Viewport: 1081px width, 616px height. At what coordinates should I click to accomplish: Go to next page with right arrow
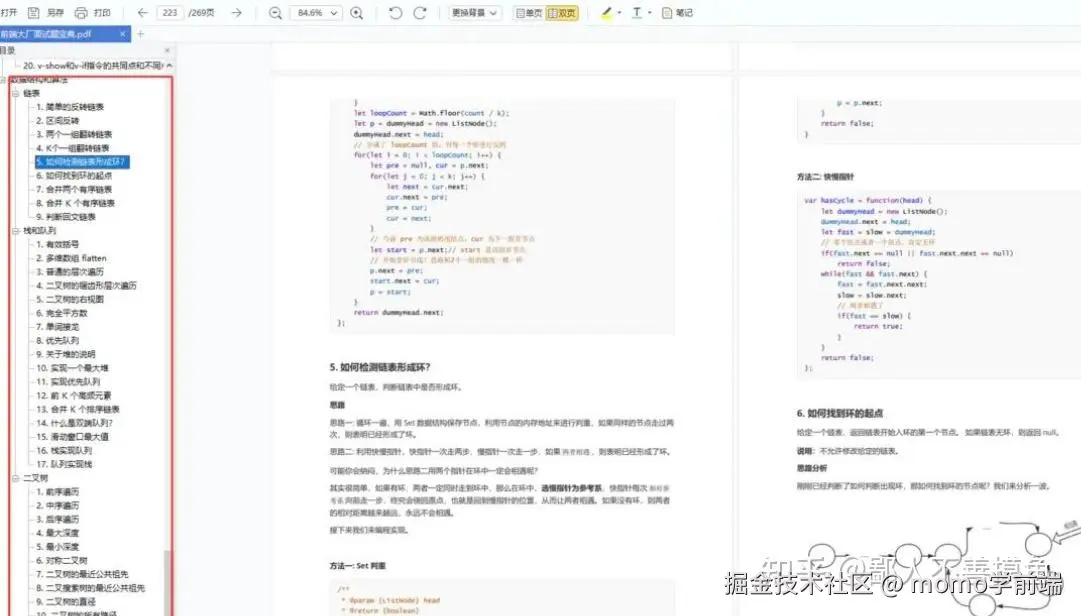[x=236, y=12]
